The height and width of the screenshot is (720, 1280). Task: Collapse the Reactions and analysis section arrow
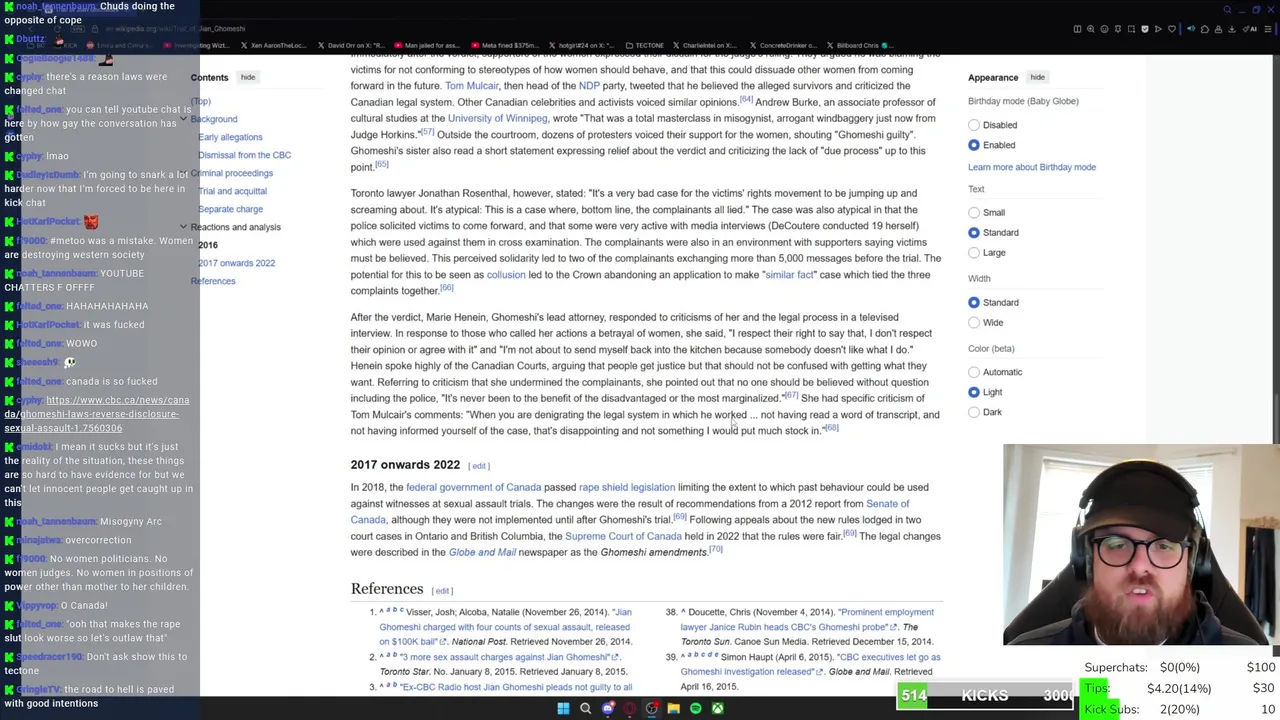183,227
